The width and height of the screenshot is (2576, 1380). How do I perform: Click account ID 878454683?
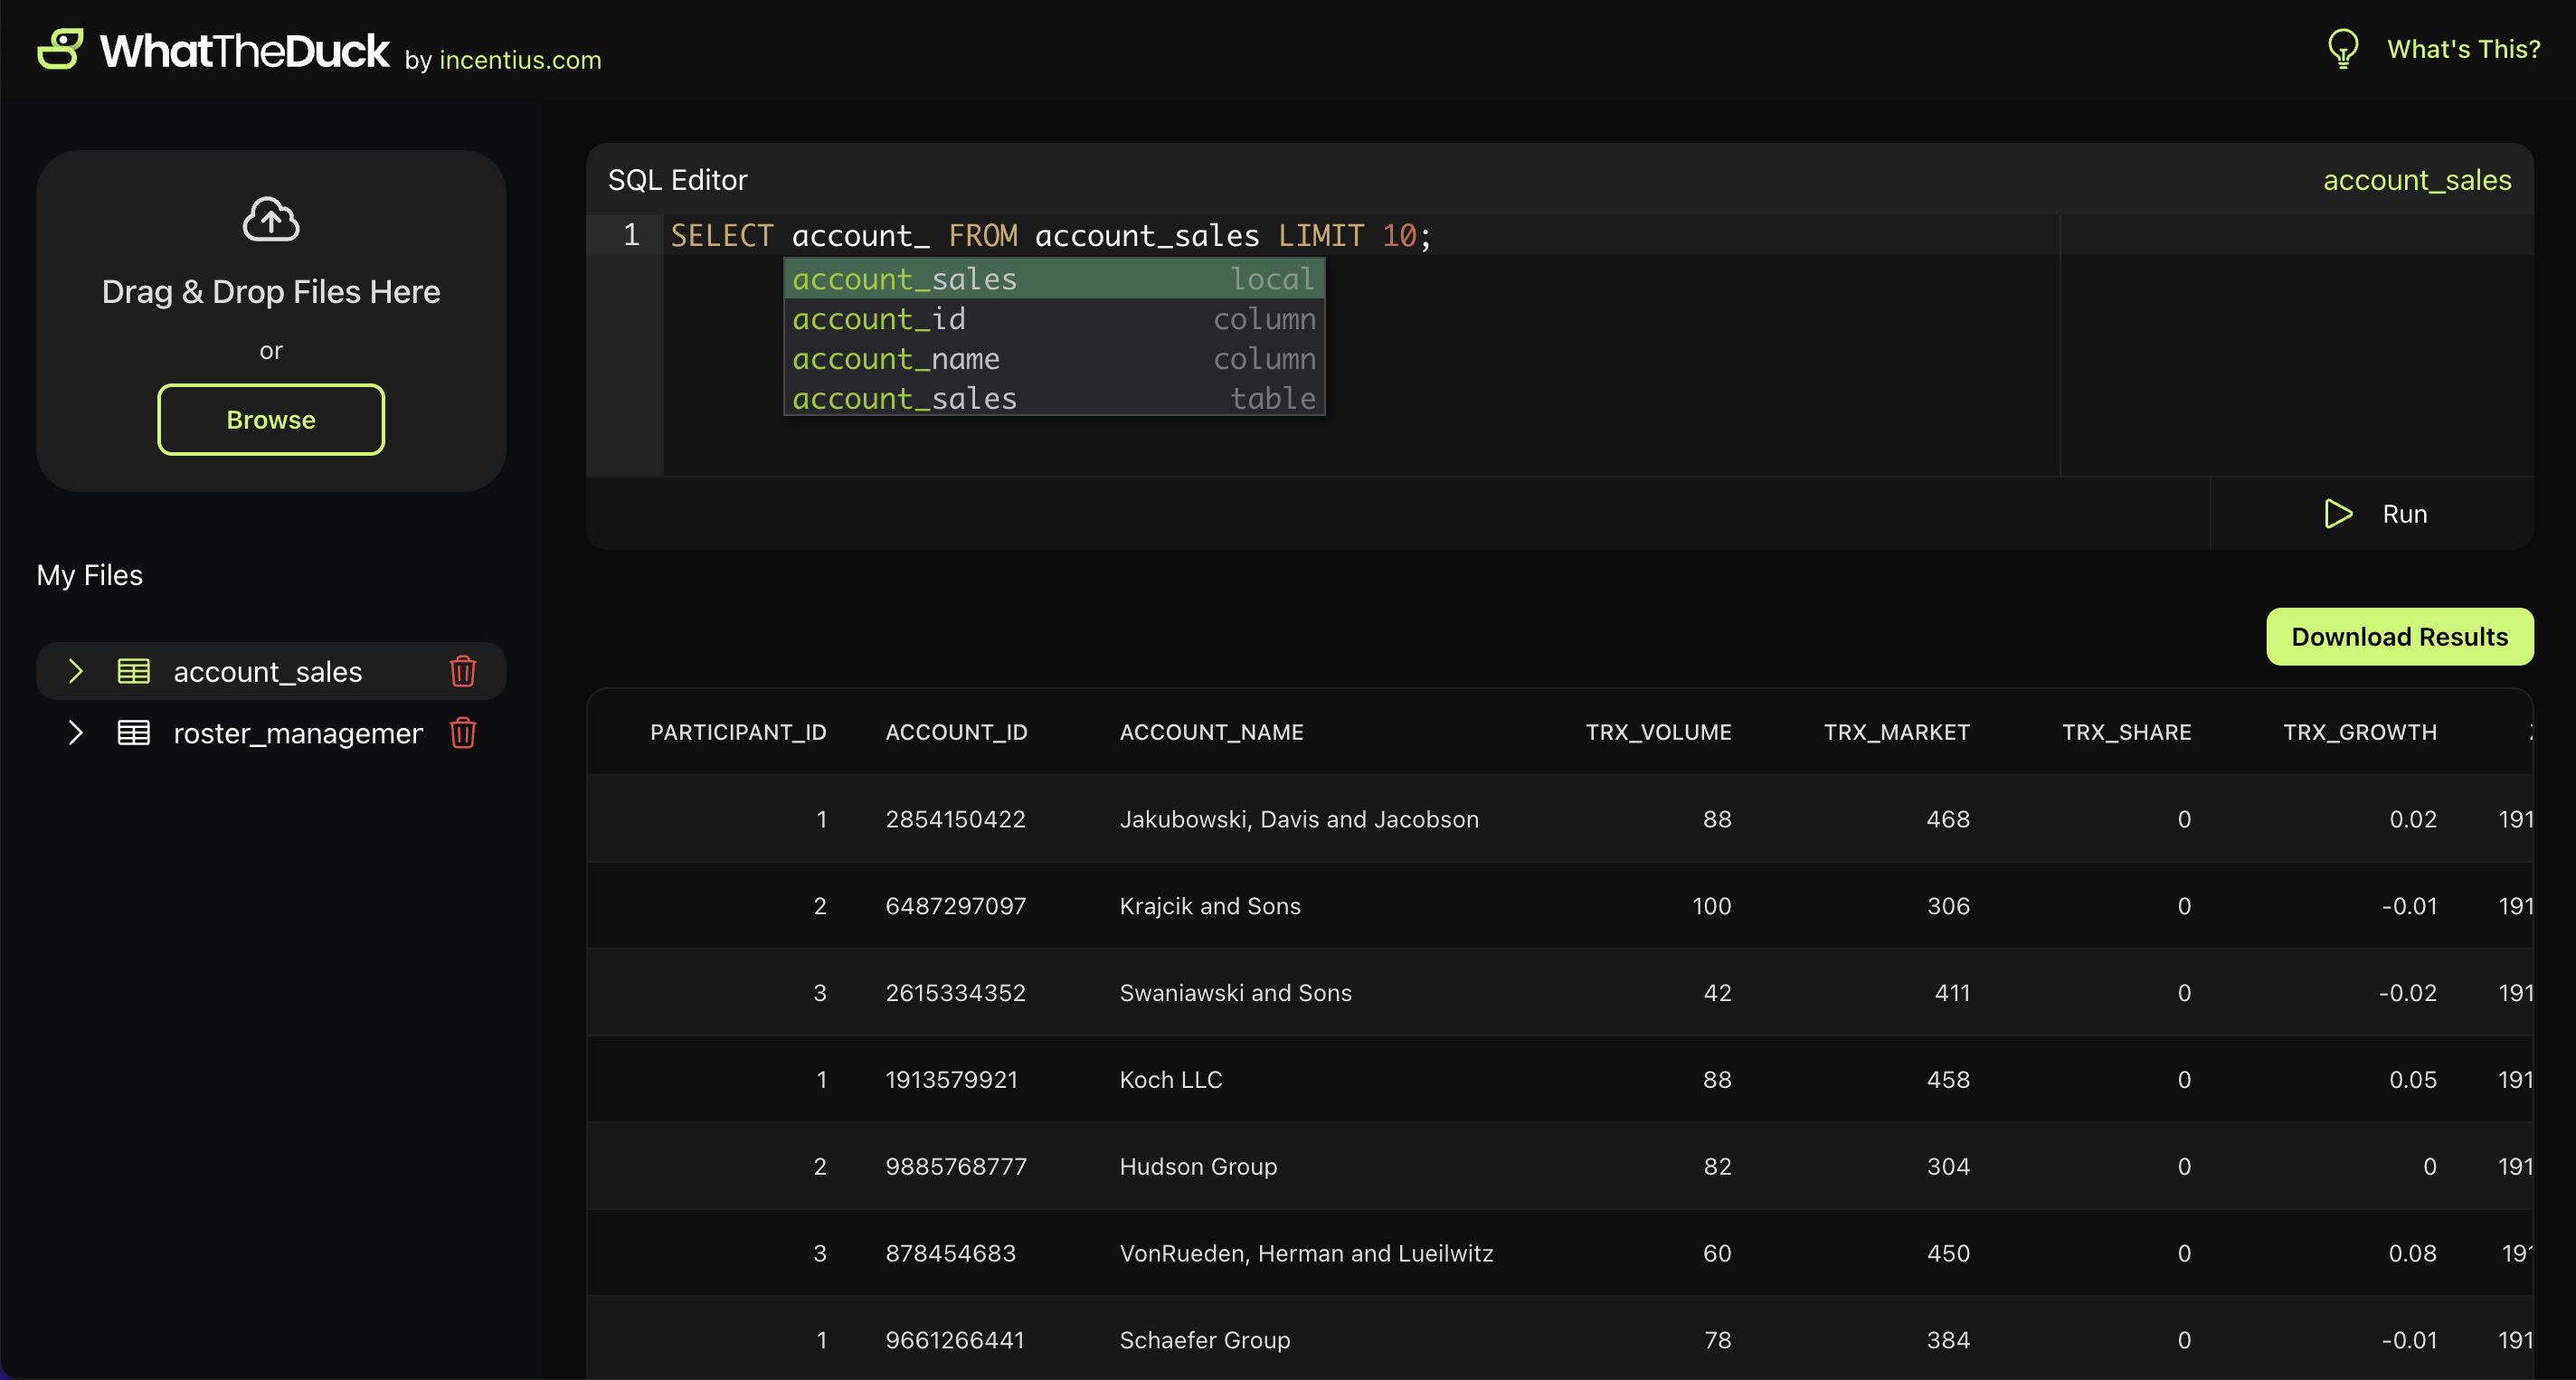tap(950, 1253)
